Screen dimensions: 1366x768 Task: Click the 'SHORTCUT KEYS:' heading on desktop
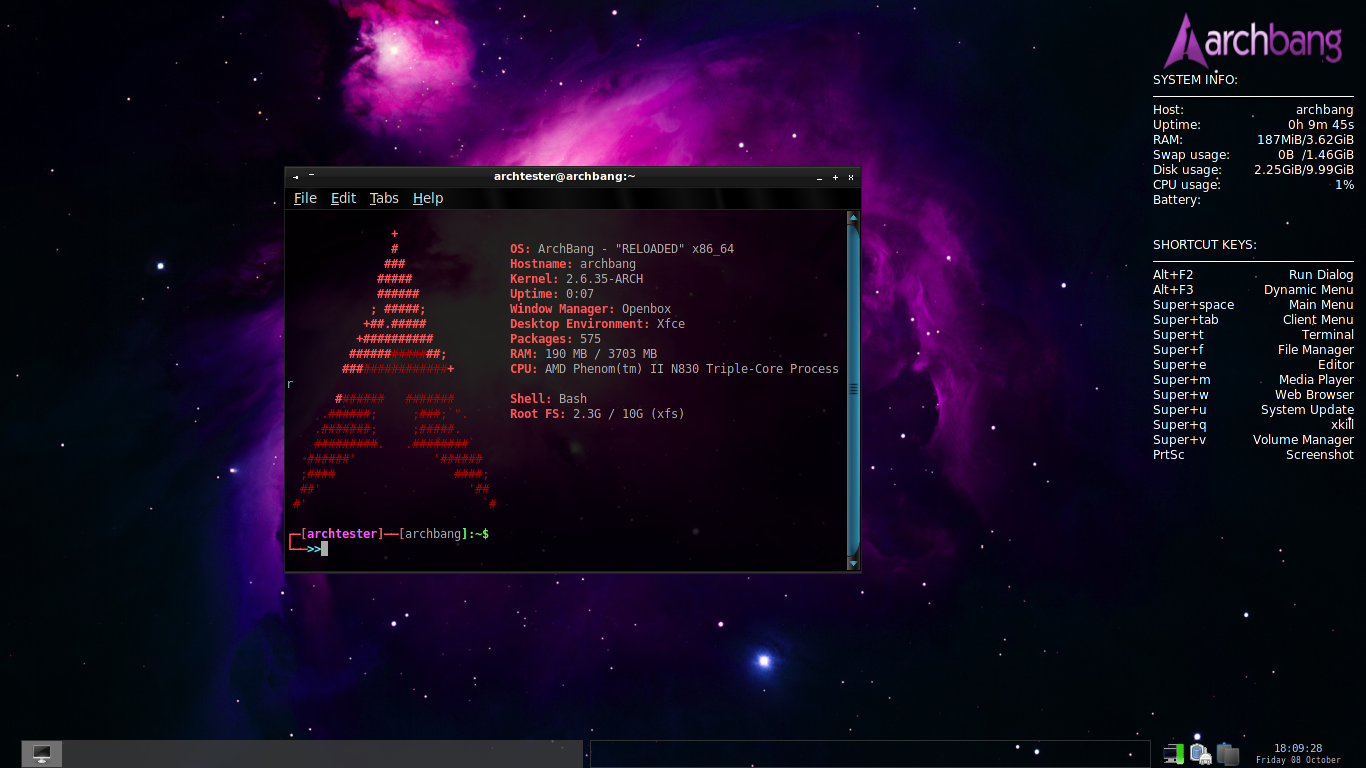click(x=1205, y=245)
